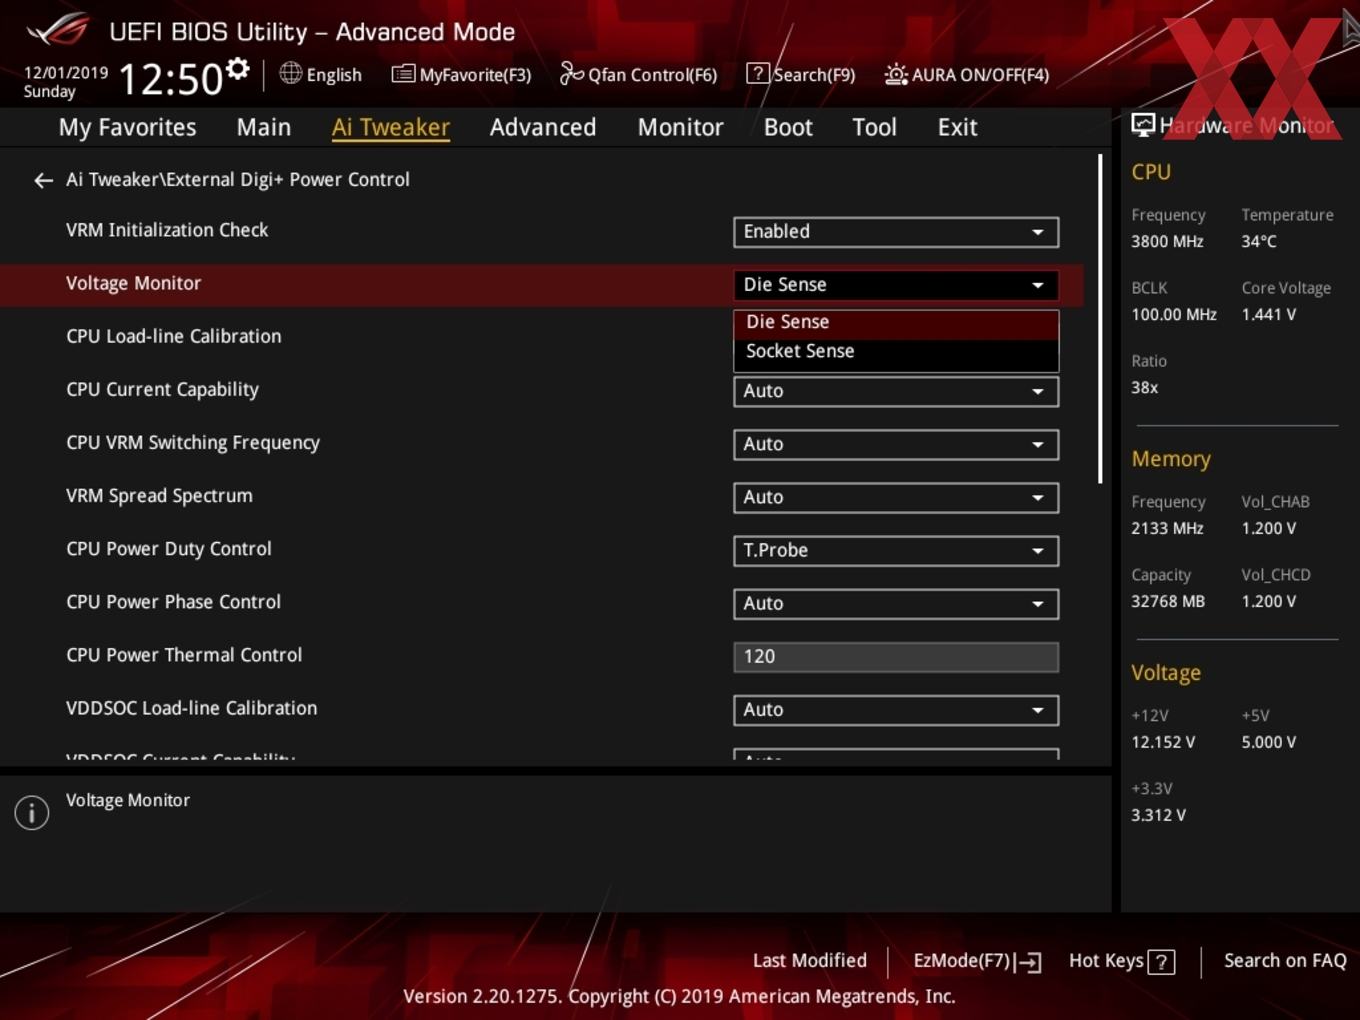
Task: Open VRM Spread Spectrum dropdown
Action: tap(896, 497)
